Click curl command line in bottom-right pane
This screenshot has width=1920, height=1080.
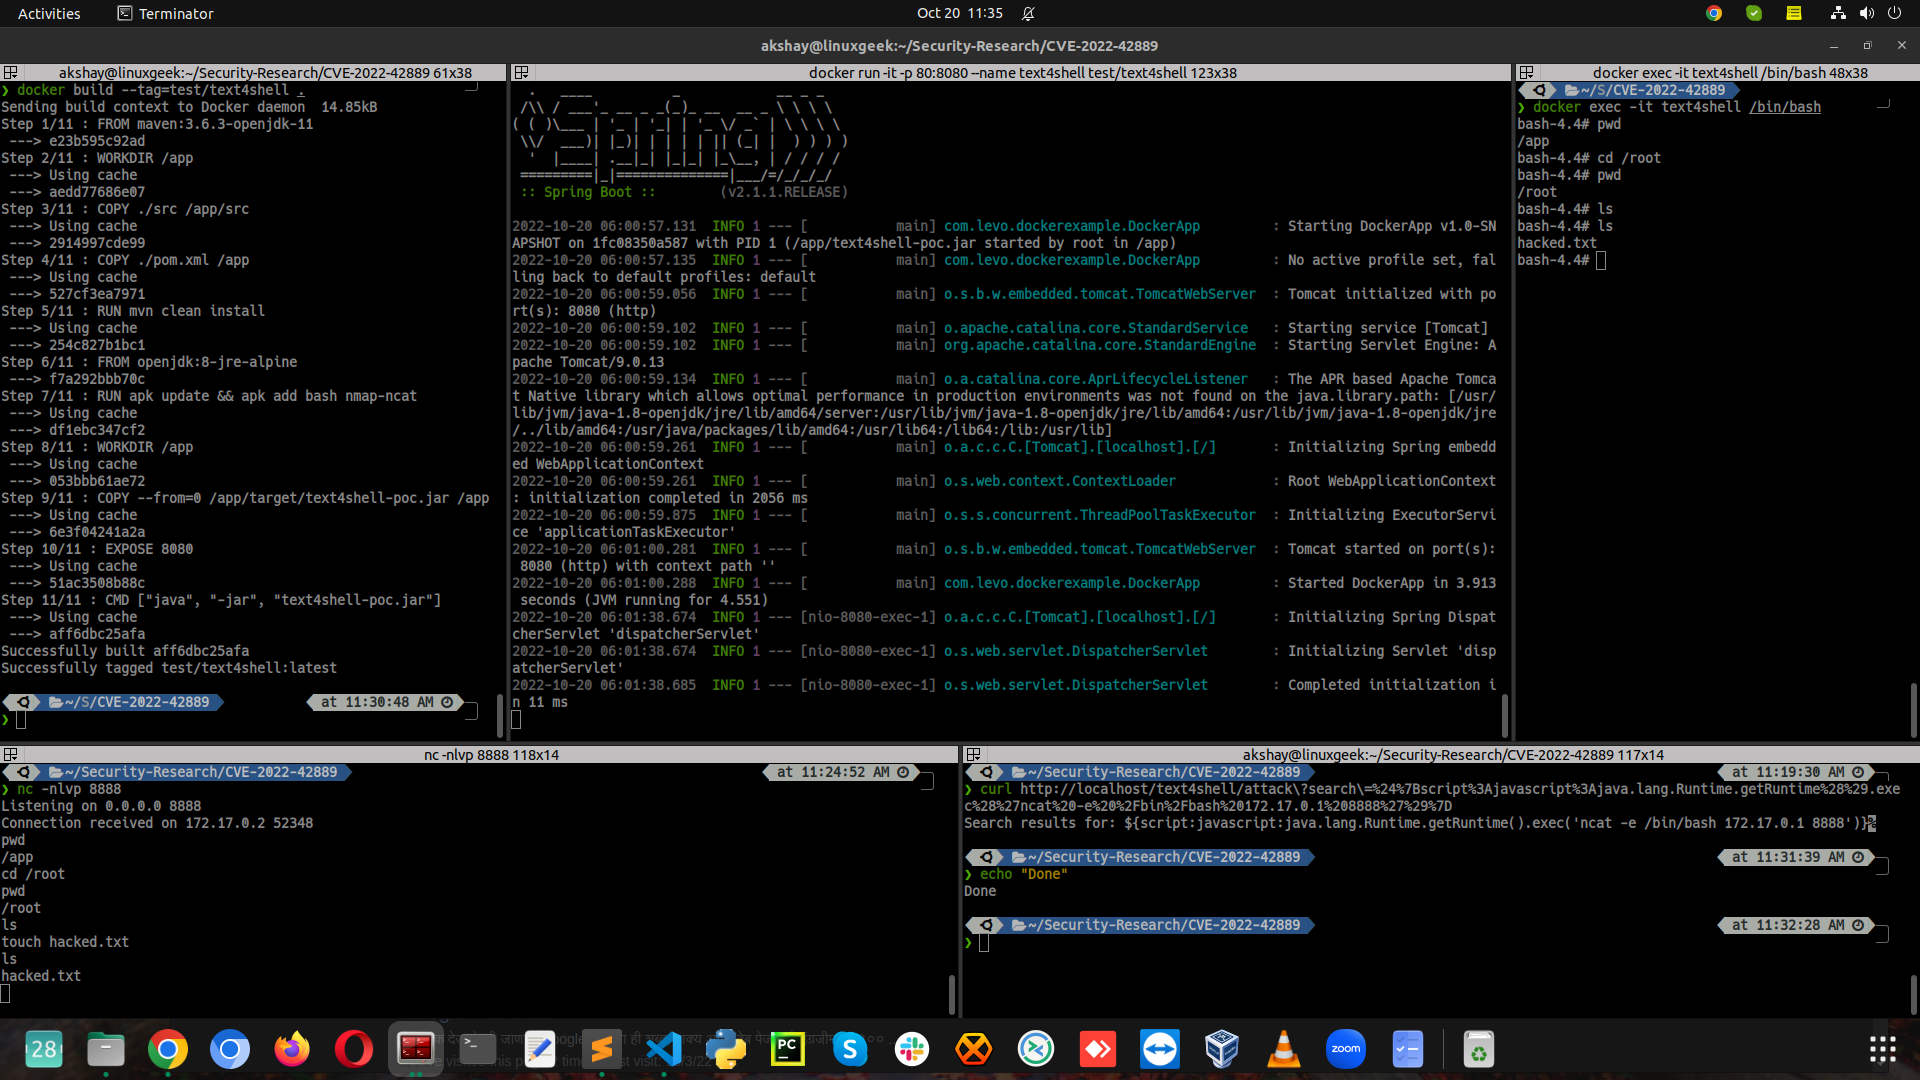(x=1432, y=797)
